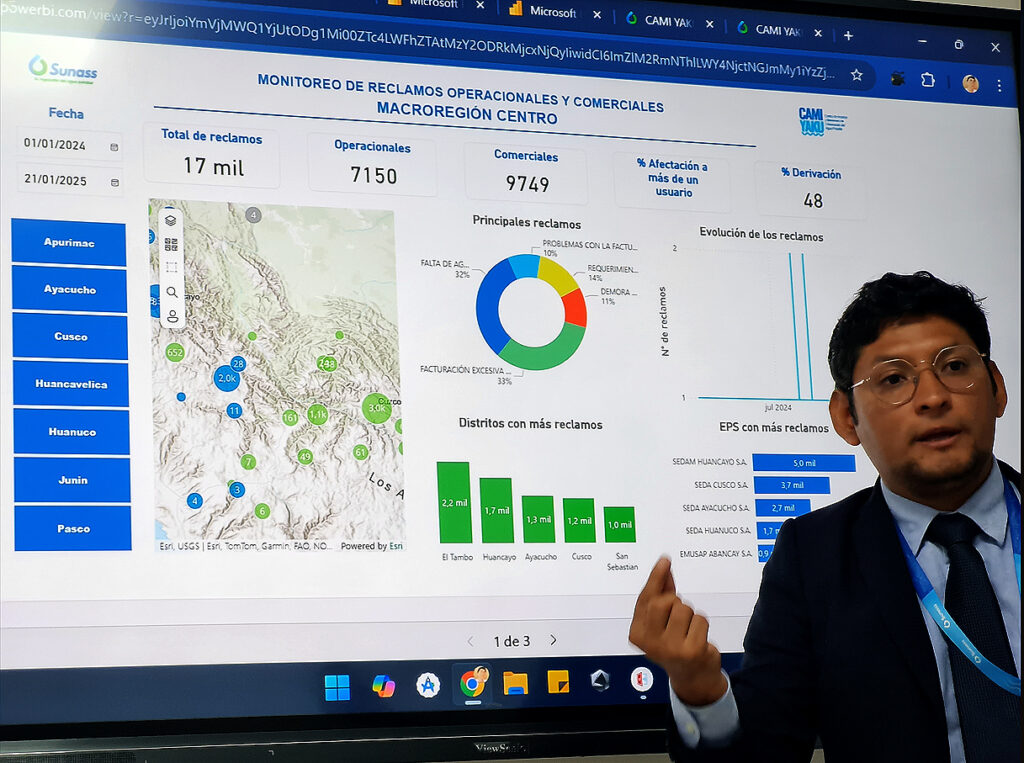Open the round blue 'A' app on taskbar
The height and width of the screenshot is (763, 1024).
pos(428,685)
